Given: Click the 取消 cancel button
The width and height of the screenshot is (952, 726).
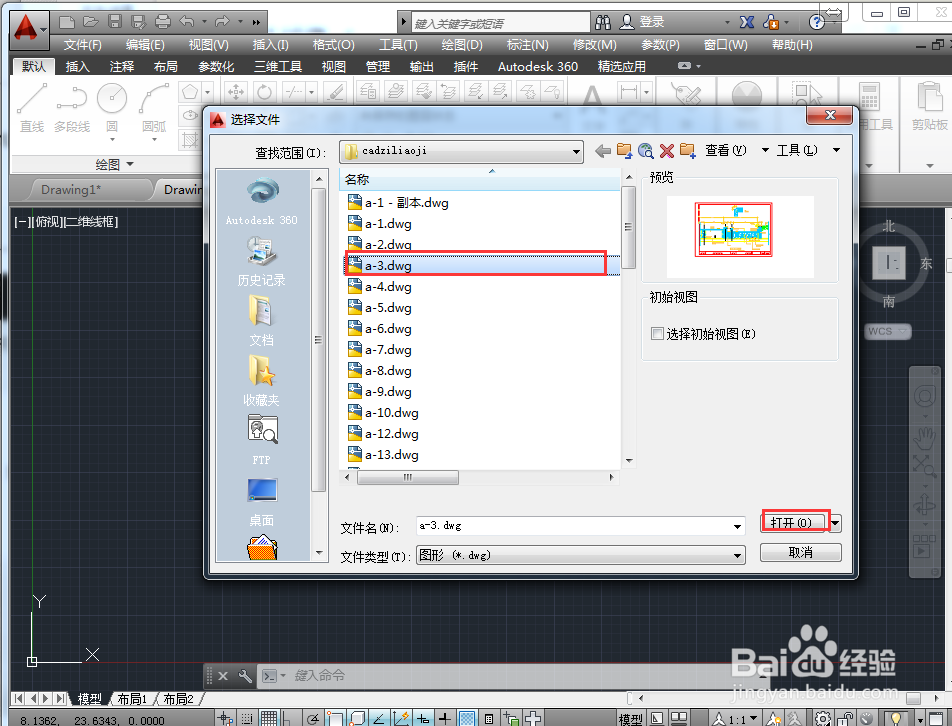Looking at the screenshot, I should (800, 551).
